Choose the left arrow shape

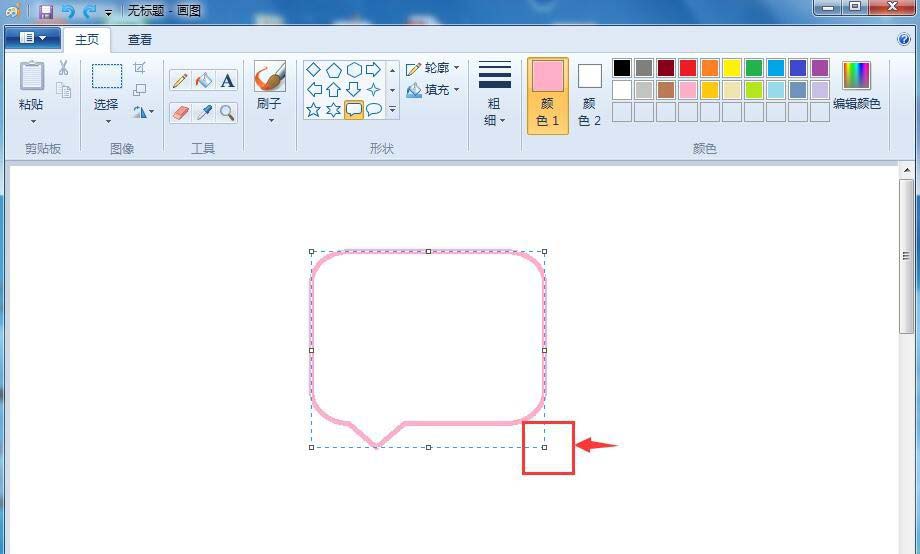tap(314, 90)
